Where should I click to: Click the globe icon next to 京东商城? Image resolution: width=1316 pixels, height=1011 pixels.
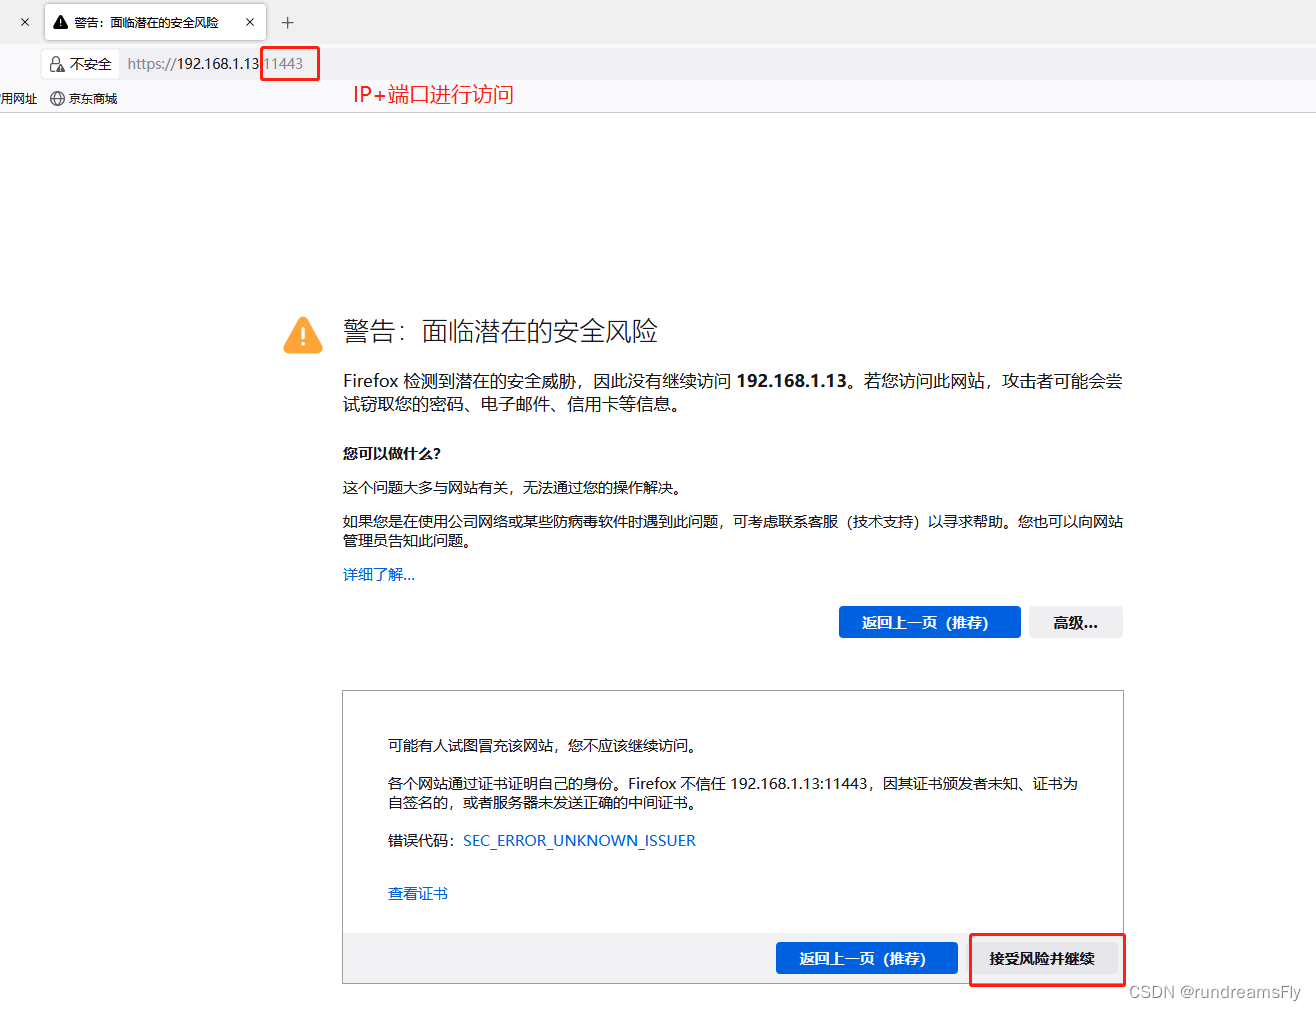pyautogui.click(x=57, y=98)
